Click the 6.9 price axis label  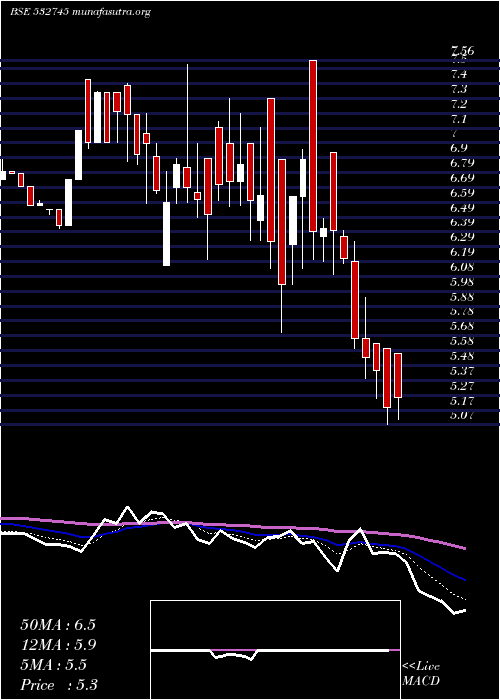click(460, 148)
